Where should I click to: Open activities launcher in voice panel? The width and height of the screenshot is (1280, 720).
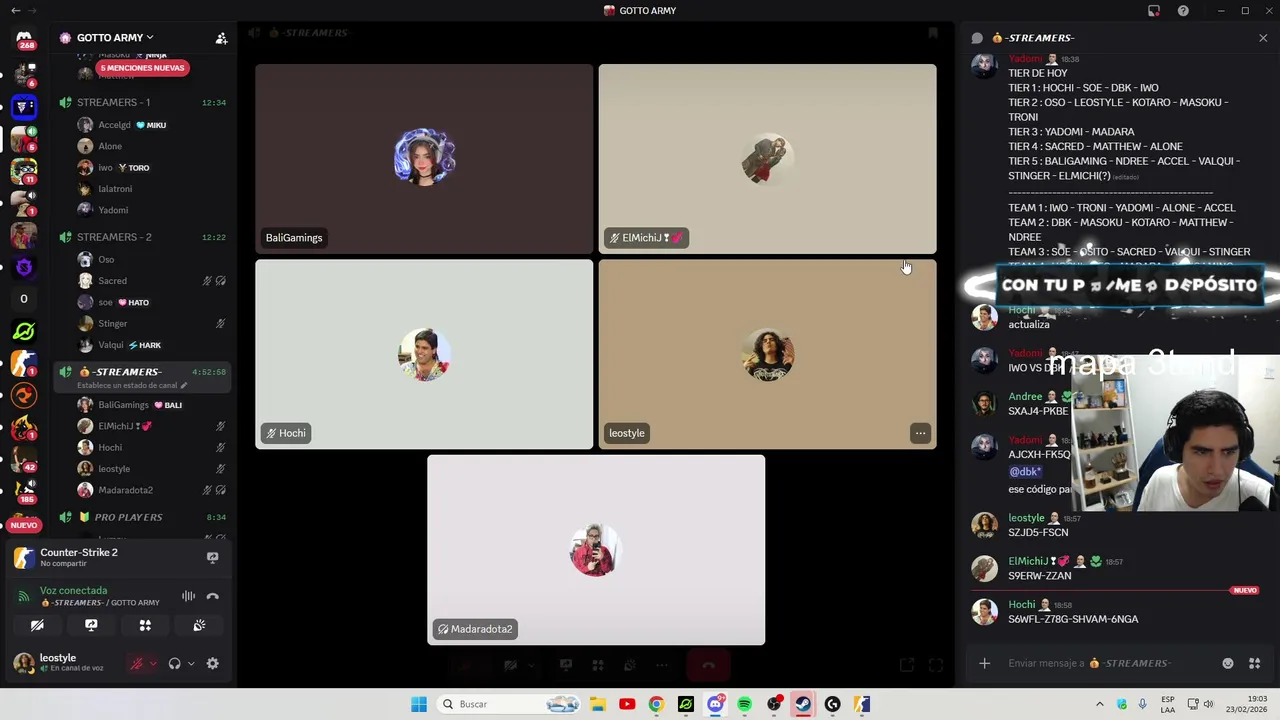(145, 625)
